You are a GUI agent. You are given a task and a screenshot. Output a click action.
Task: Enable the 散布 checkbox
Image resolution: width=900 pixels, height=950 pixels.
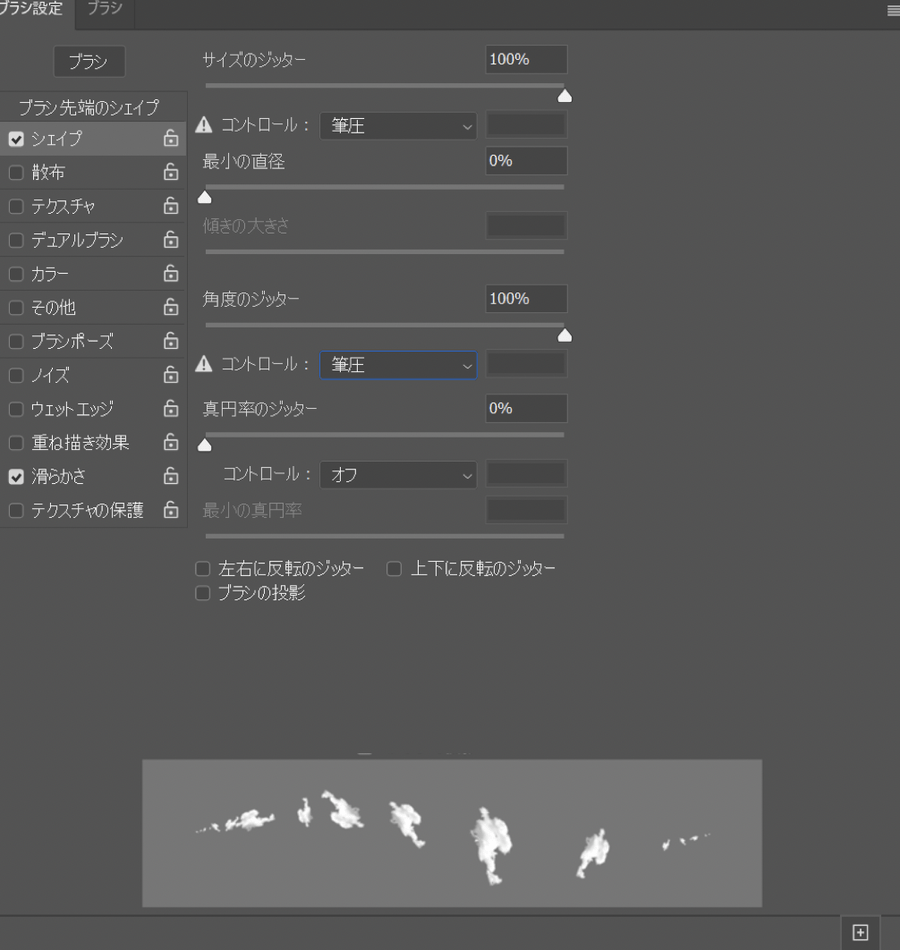pyautogui.click(x=16, y=173)
